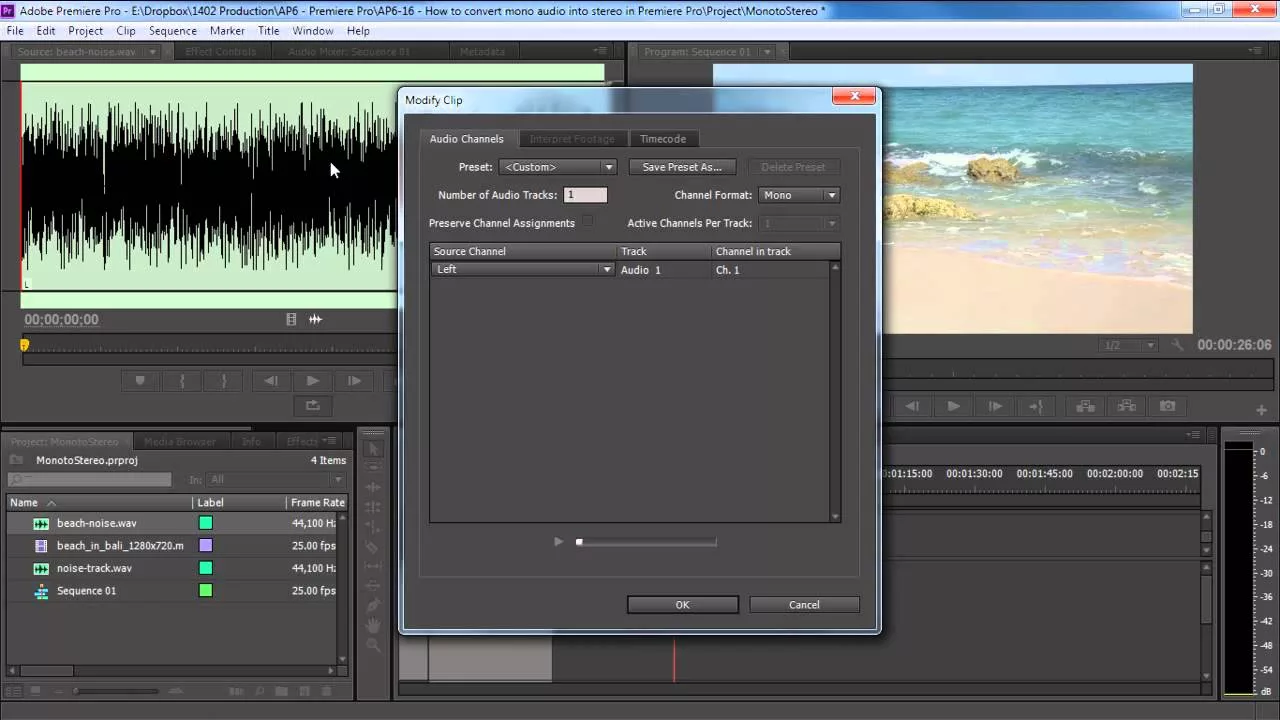Toggle loop playback in Source monitor controls
The width and height of the screenshot is (1280, 720).
coord(312,405)
